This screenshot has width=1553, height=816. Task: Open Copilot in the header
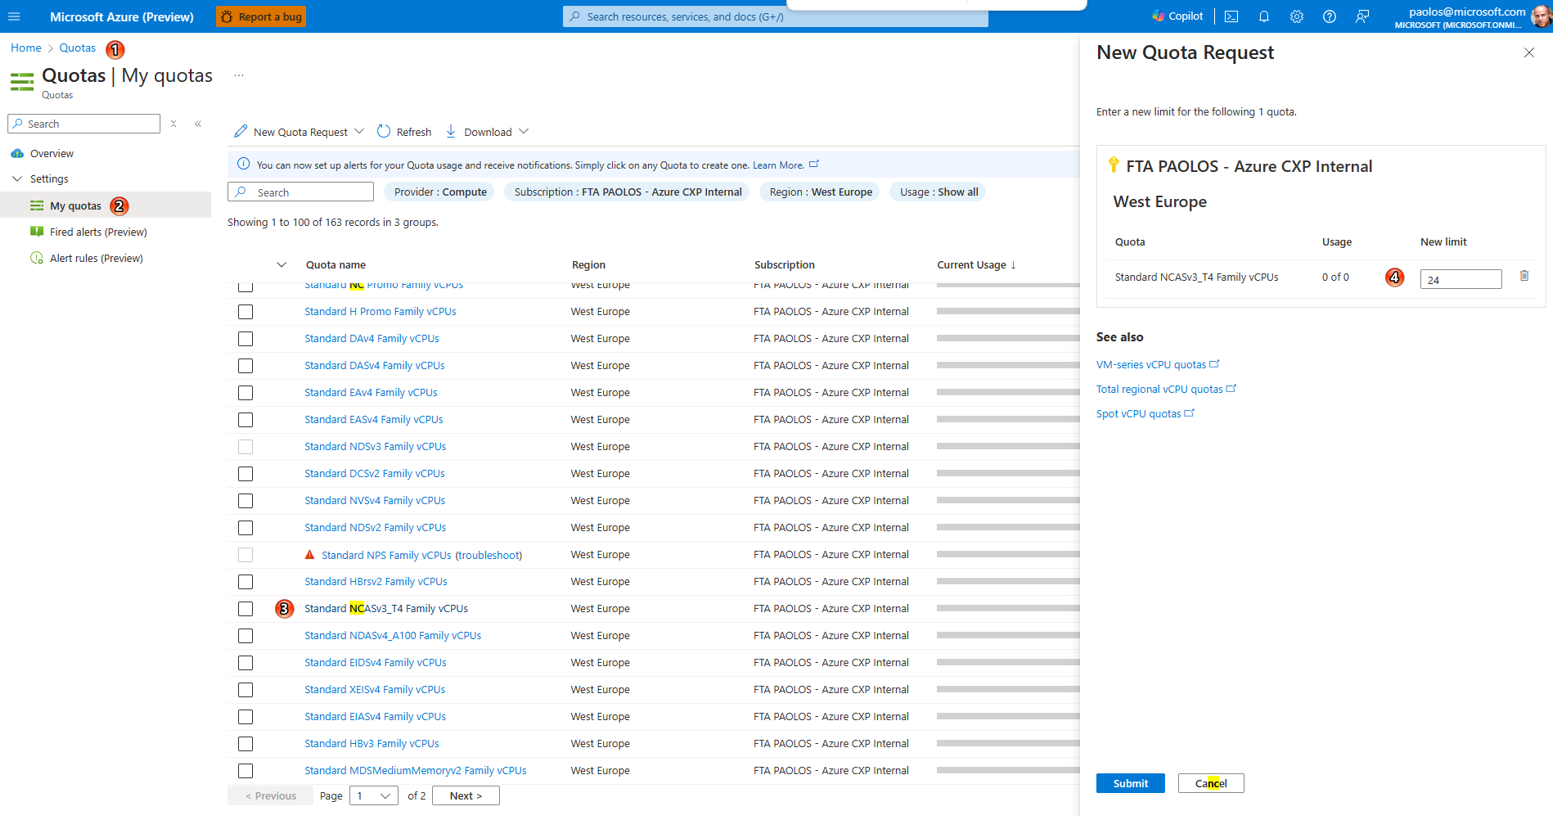point(1177,16)
